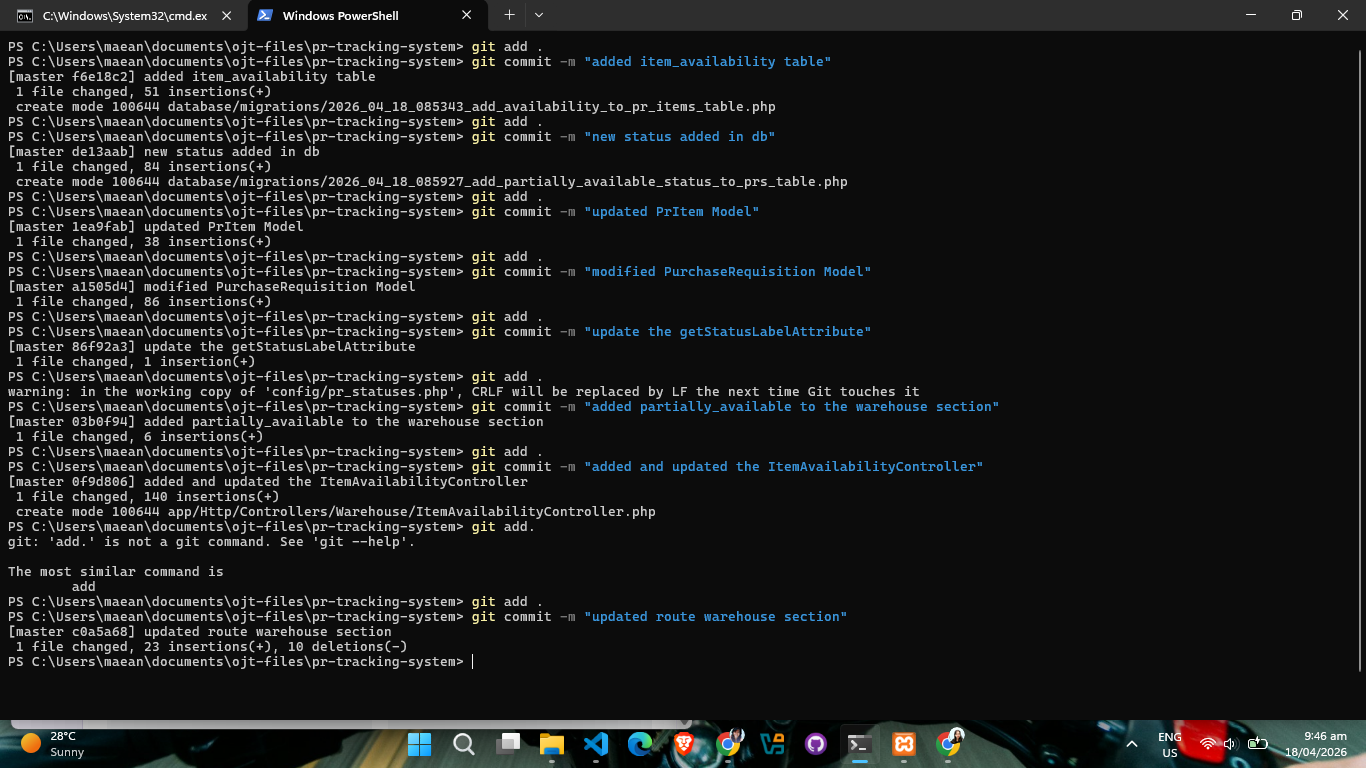Screen dimensions: 1366x768
Task: Click "[master 0f9d806]" commit output line
Action: point(268,482)
